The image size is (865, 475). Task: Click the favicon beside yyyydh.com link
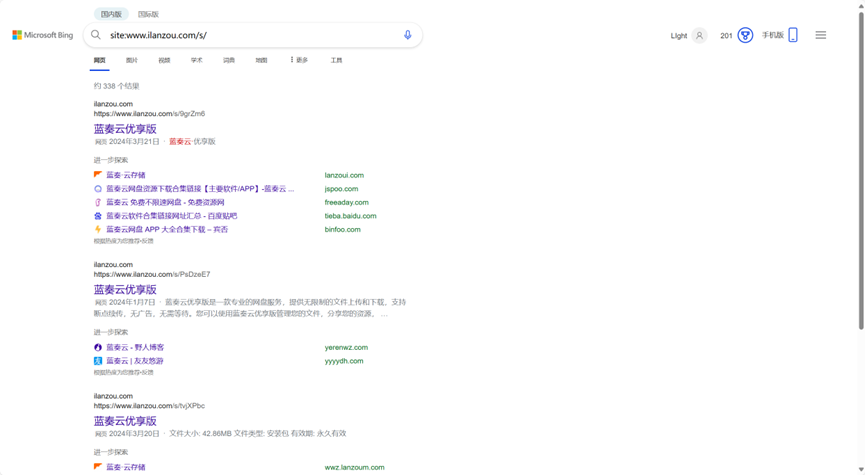click(x=98, y=361)
